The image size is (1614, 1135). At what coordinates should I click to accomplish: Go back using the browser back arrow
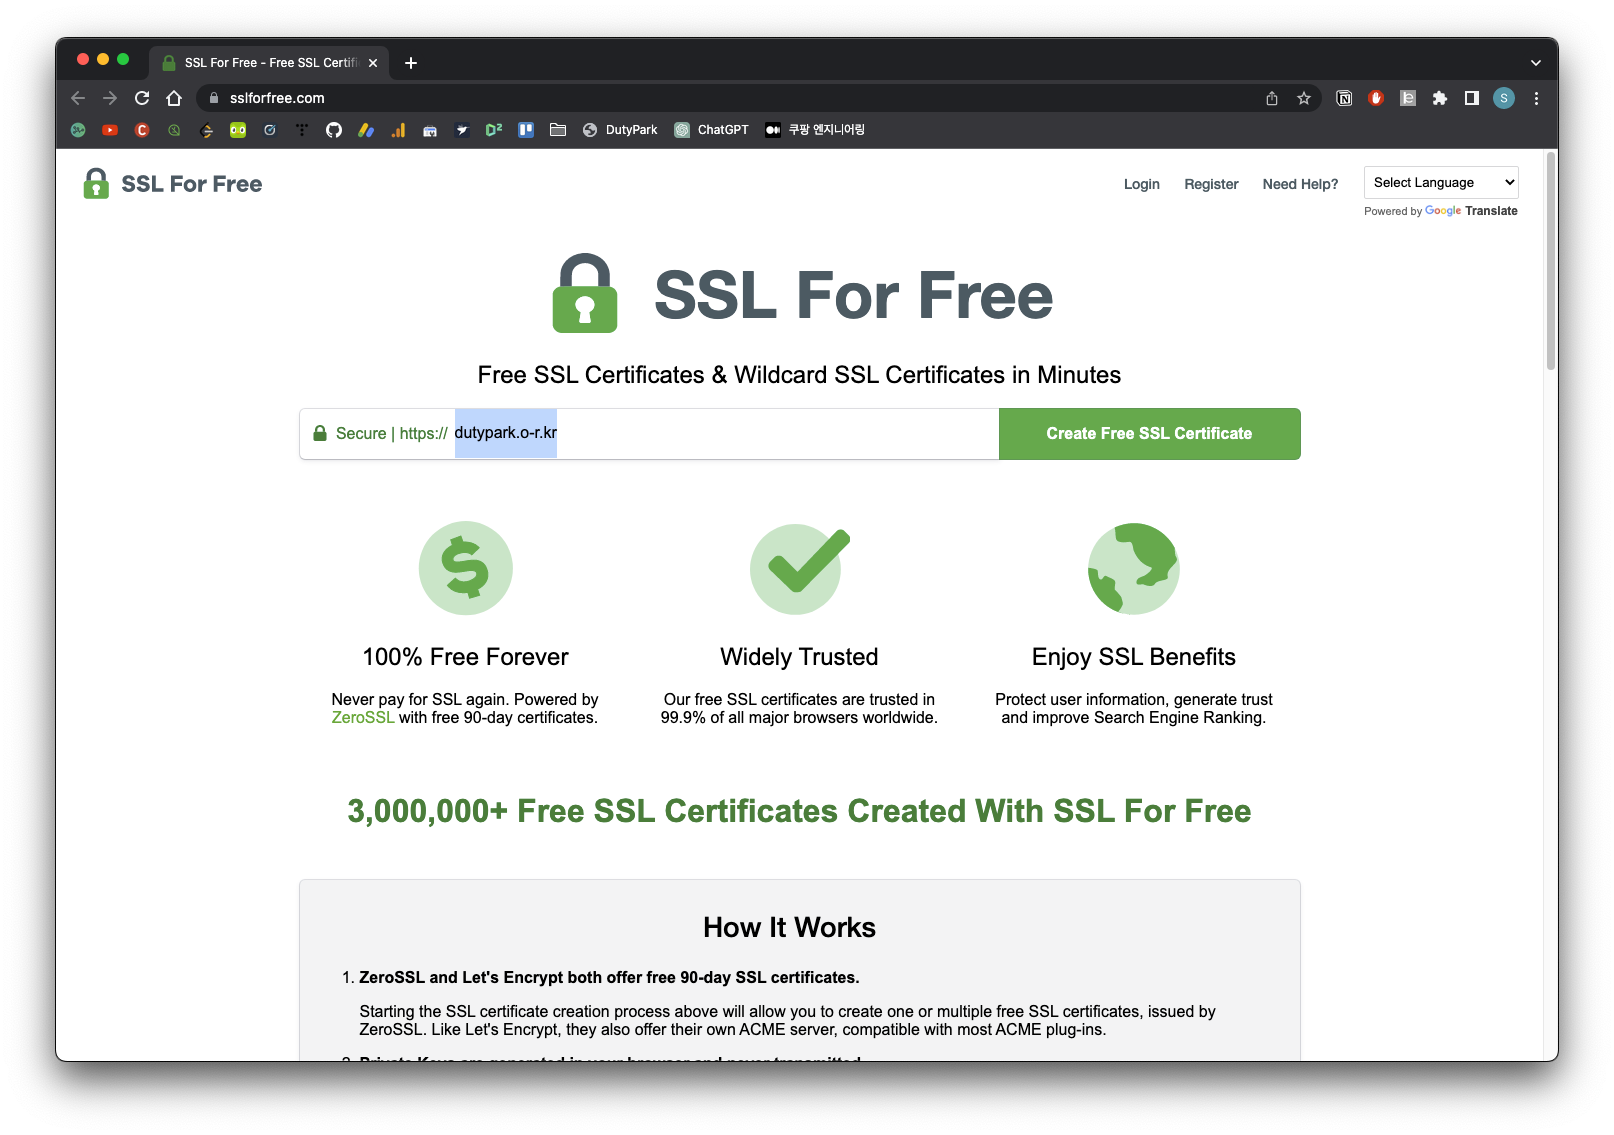click(78, 98)
